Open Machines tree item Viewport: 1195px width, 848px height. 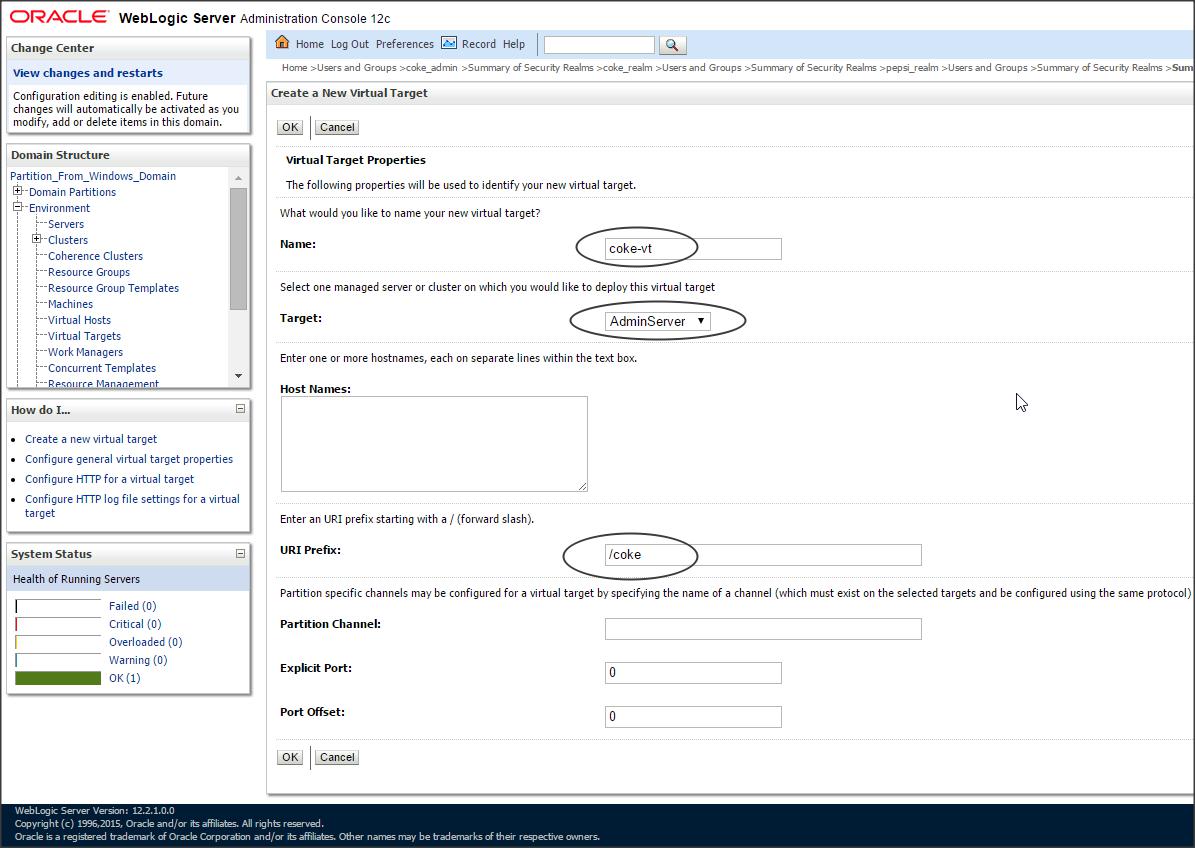tap(70, 304)
